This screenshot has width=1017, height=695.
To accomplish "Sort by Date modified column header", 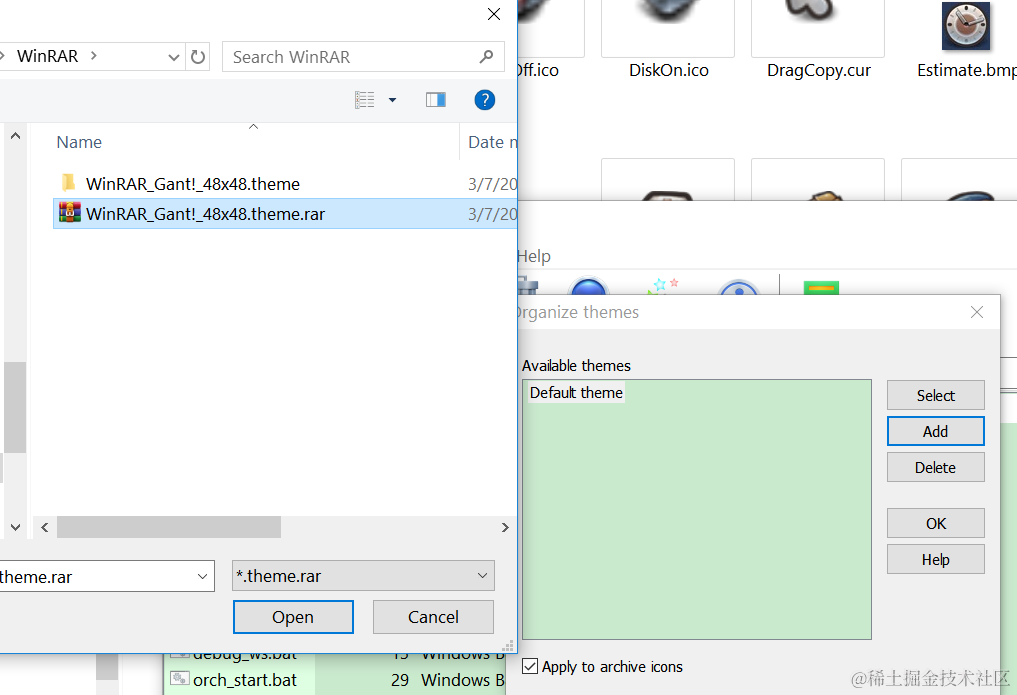I will click(492, 142).
